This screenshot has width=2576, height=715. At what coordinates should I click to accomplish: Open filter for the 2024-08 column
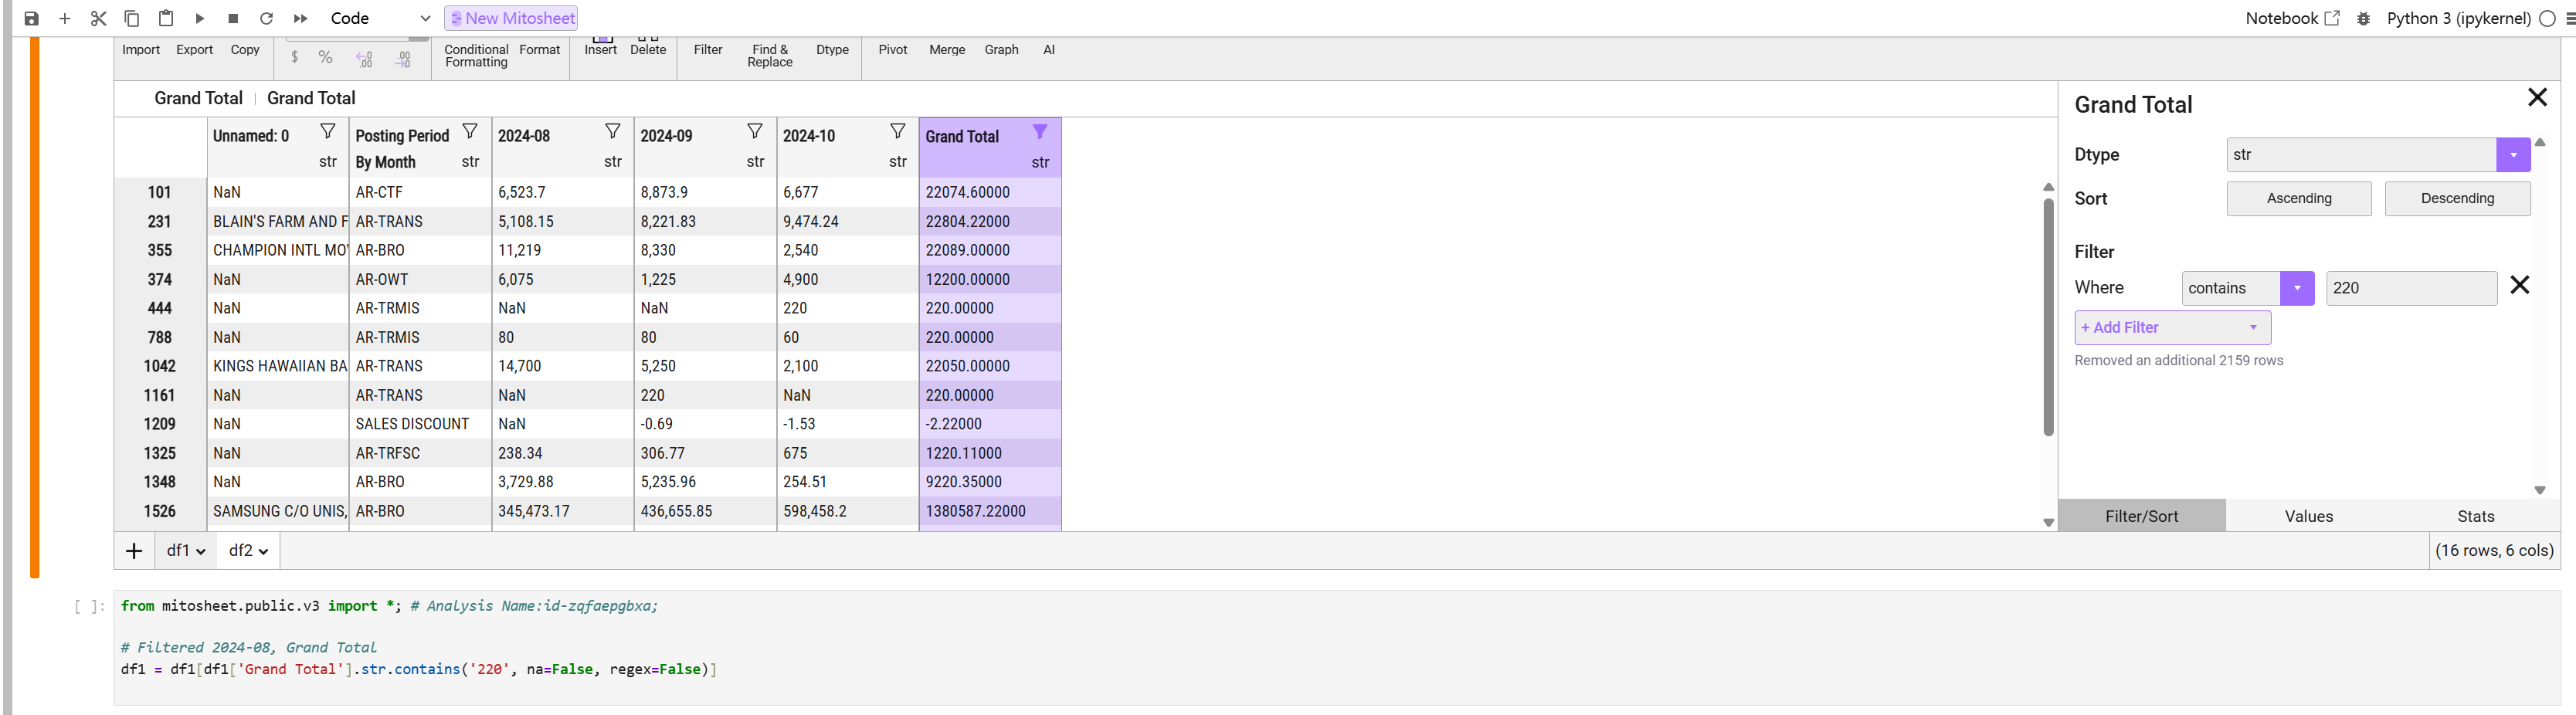613,132
